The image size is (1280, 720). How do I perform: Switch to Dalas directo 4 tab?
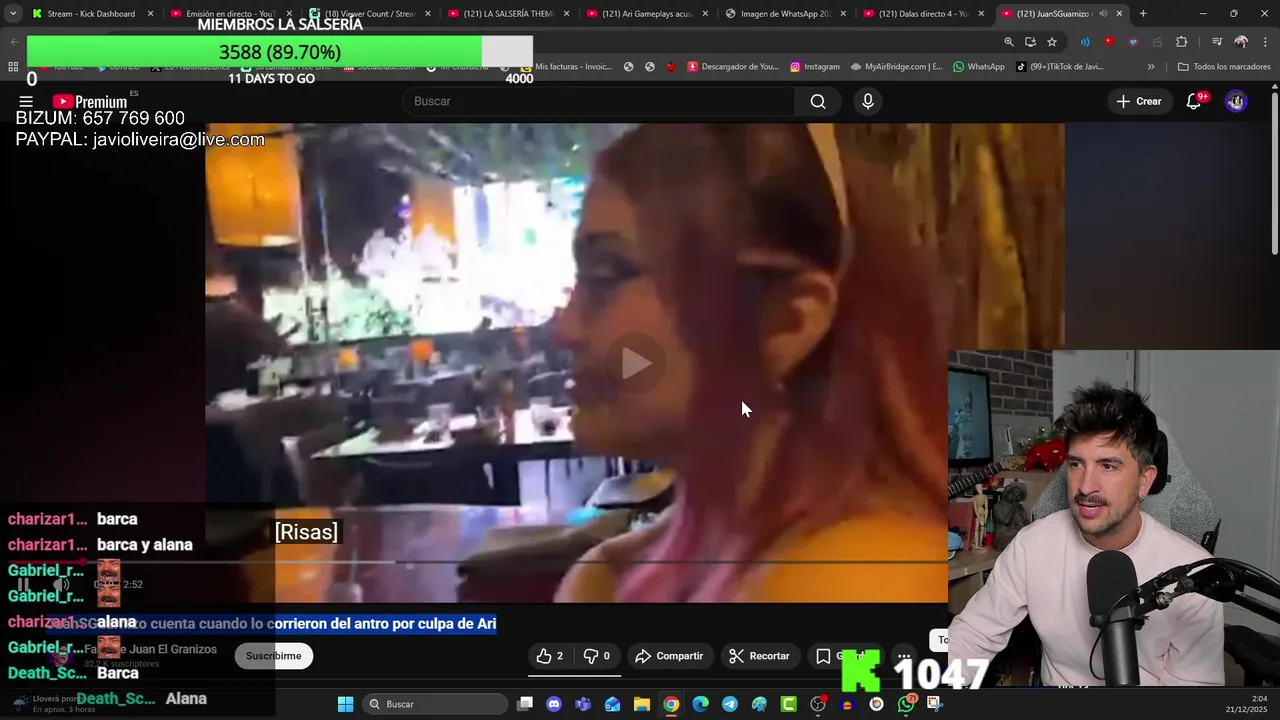click(923, 14)
